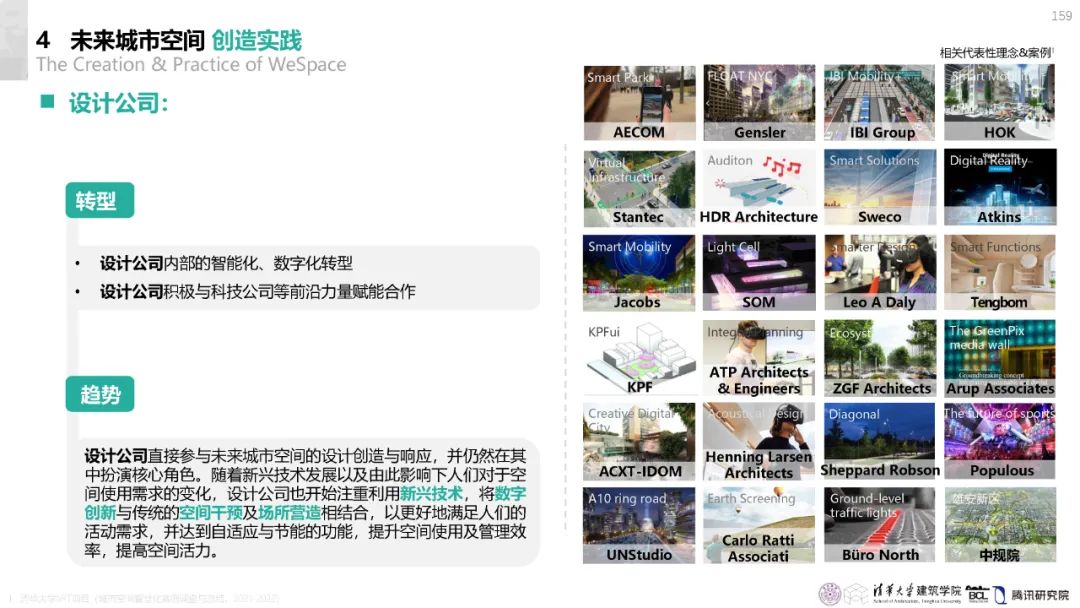Open the Gensler FLOAT NYC thumbnail
The image size is (1080, 608).
[x=759, y=103]
